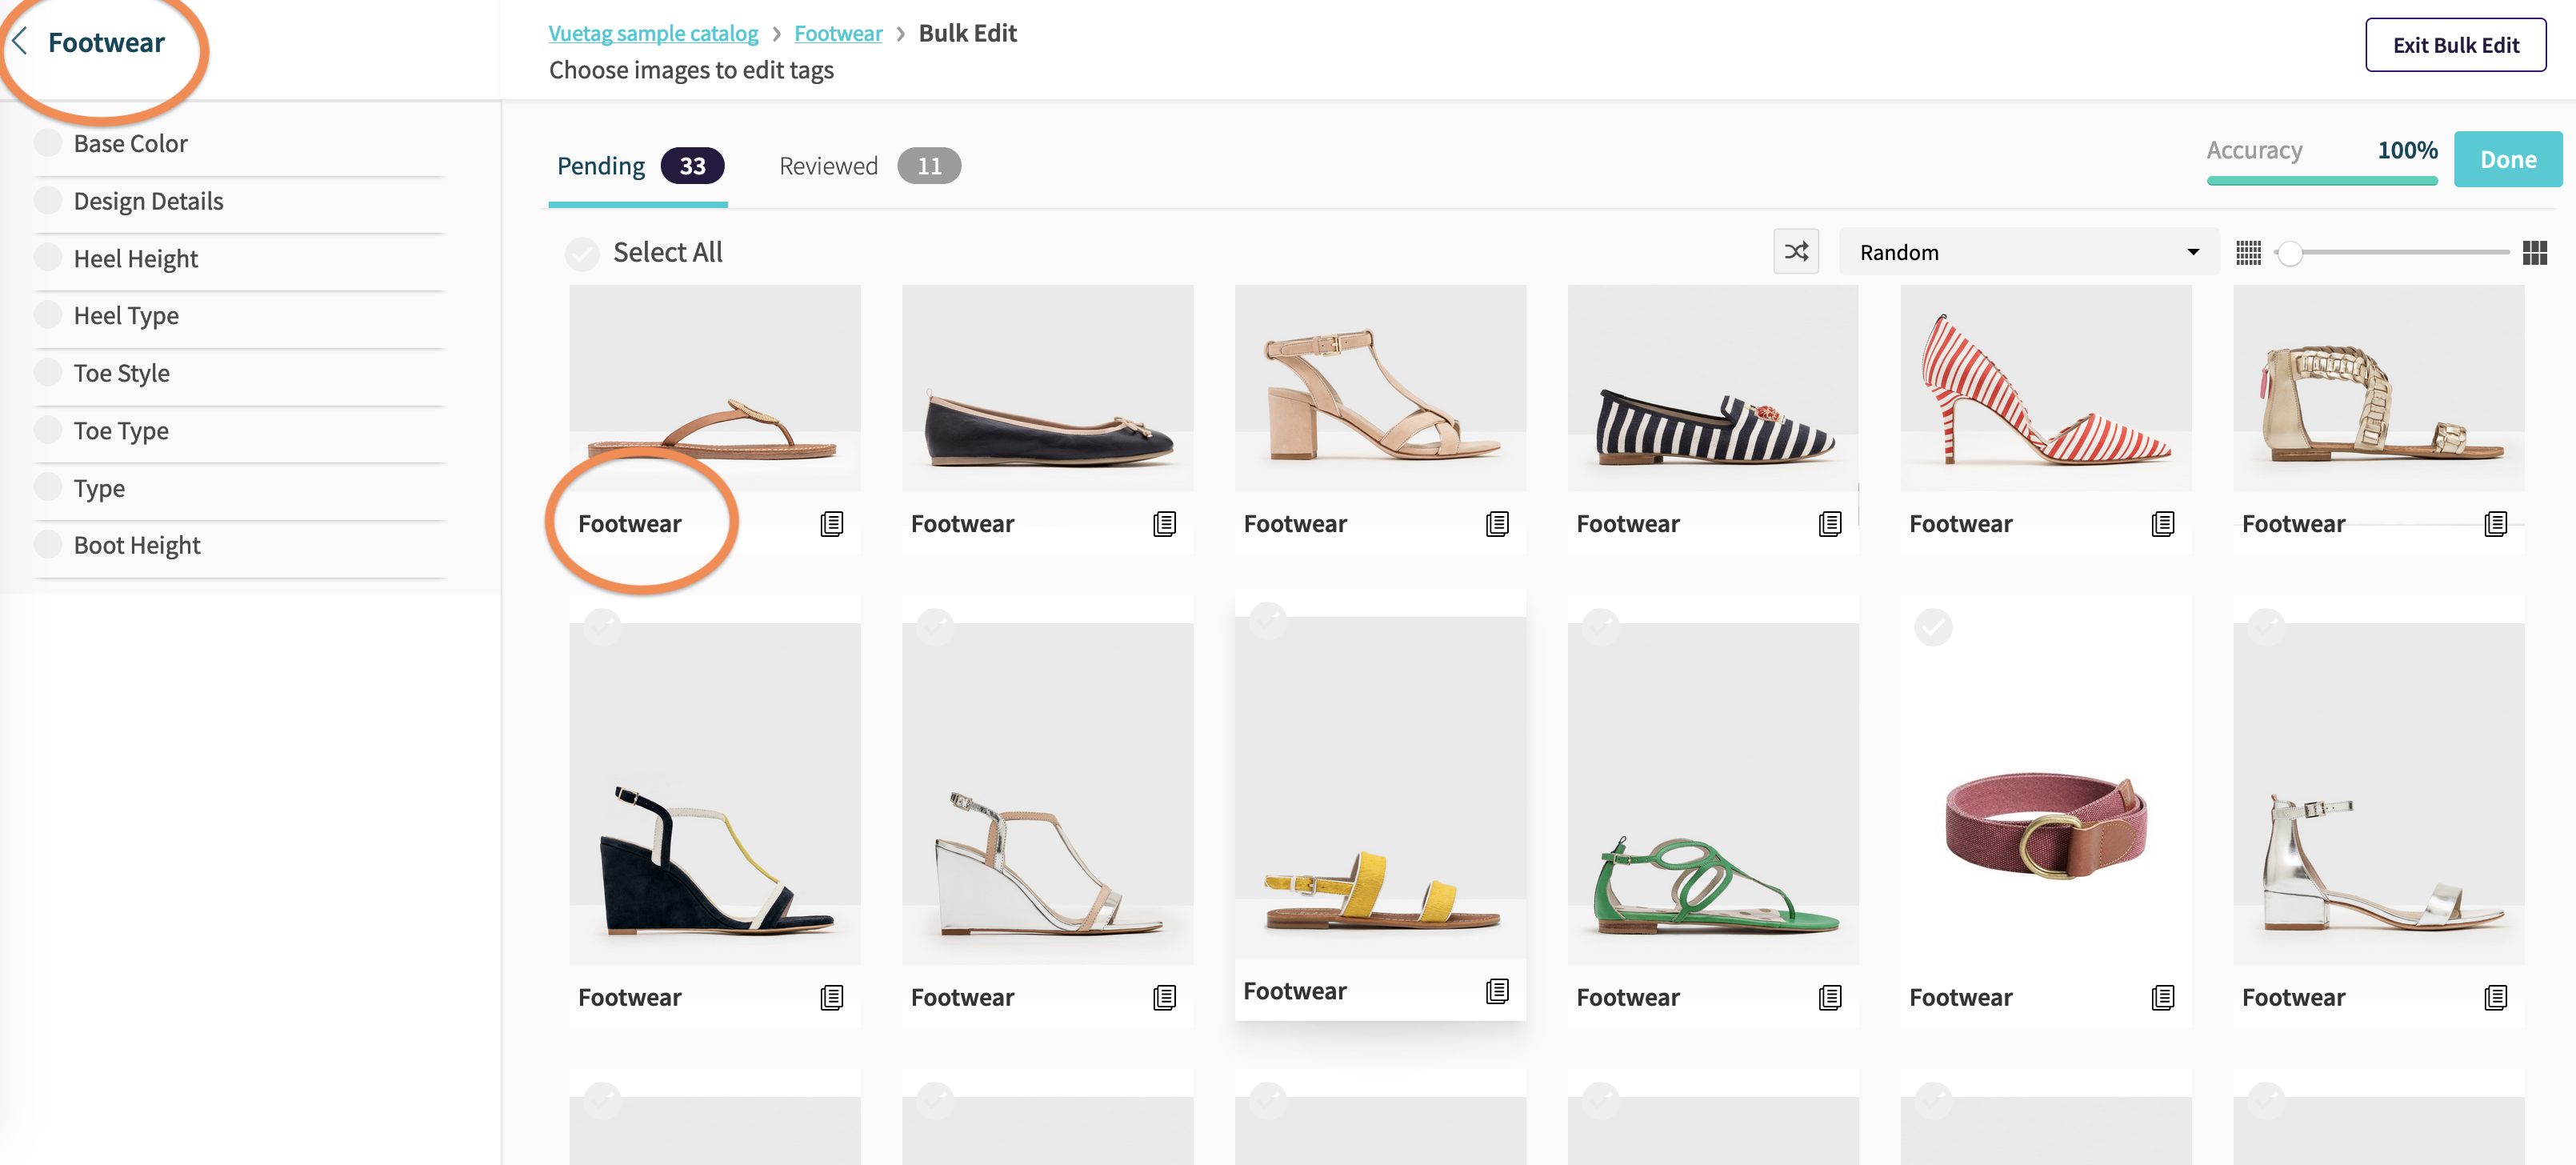Open details icon for silver block-heel sandal
Image resolution: width=2576 pixels, height=1165 pixels.
(x=2495, y=997)
